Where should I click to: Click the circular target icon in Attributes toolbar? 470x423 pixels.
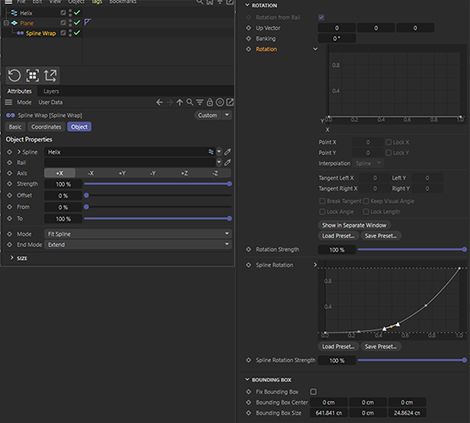[220, 102]
